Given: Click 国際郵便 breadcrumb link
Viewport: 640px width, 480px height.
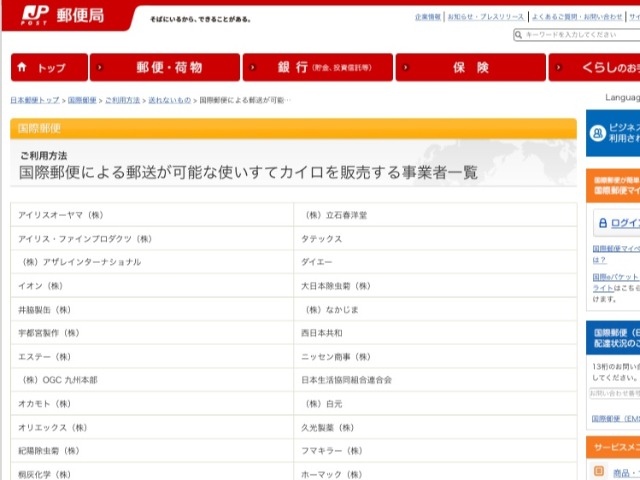Looking at the screenshot, I should [x=82, y=100].
